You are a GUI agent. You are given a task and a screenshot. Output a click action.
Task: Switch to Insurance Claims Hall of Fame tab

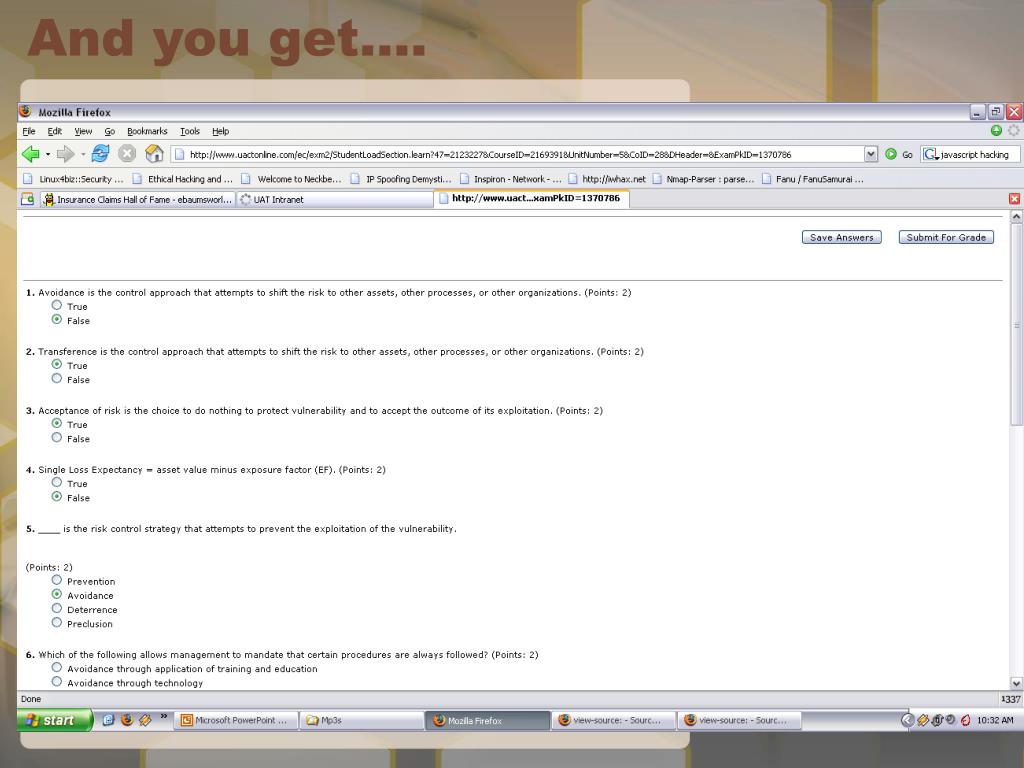point(136,199)
